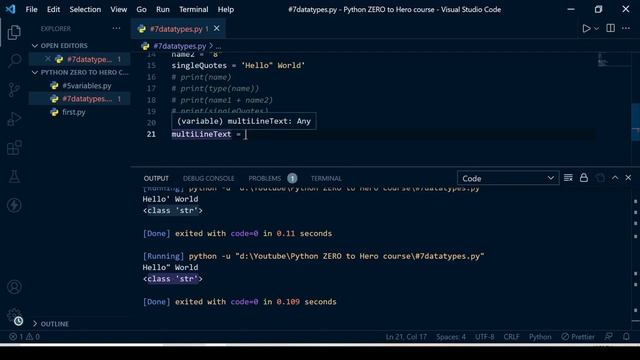Open the run options dropdown arrow
This screenshot has width=640, height=360.
[x=596, y=29]
